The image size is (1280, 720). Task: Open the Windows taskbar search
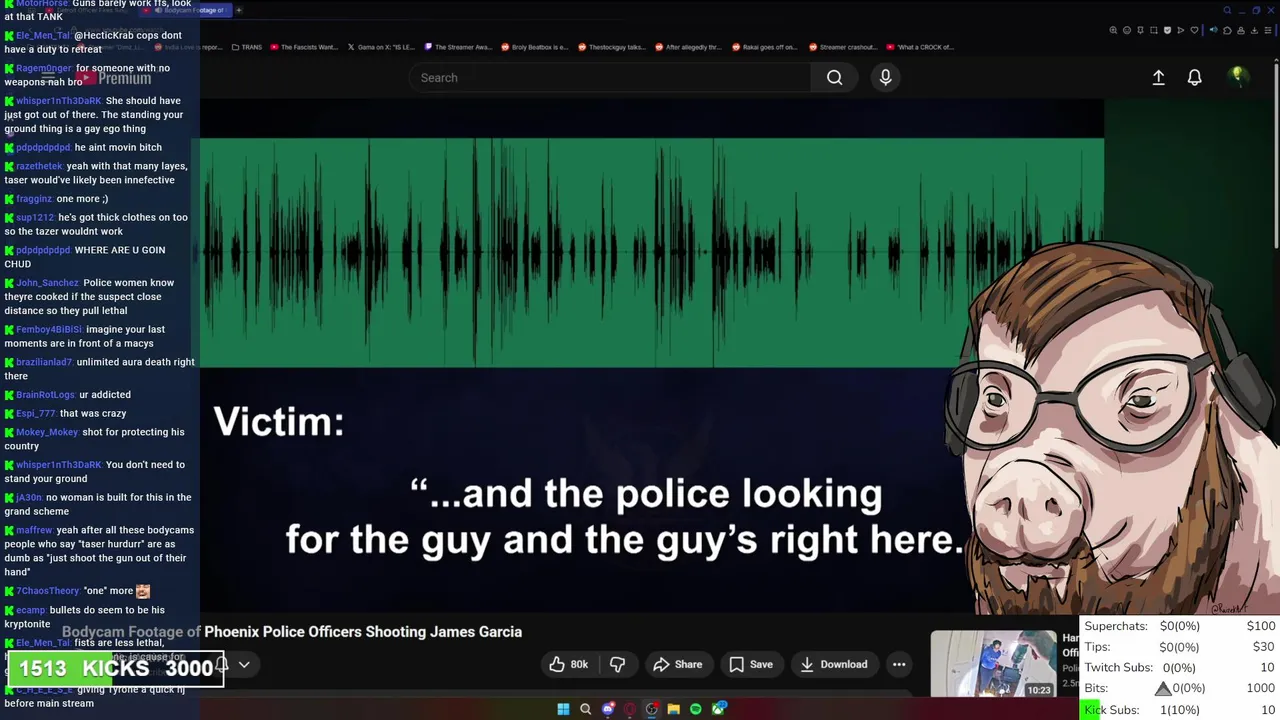pos(585,709)
